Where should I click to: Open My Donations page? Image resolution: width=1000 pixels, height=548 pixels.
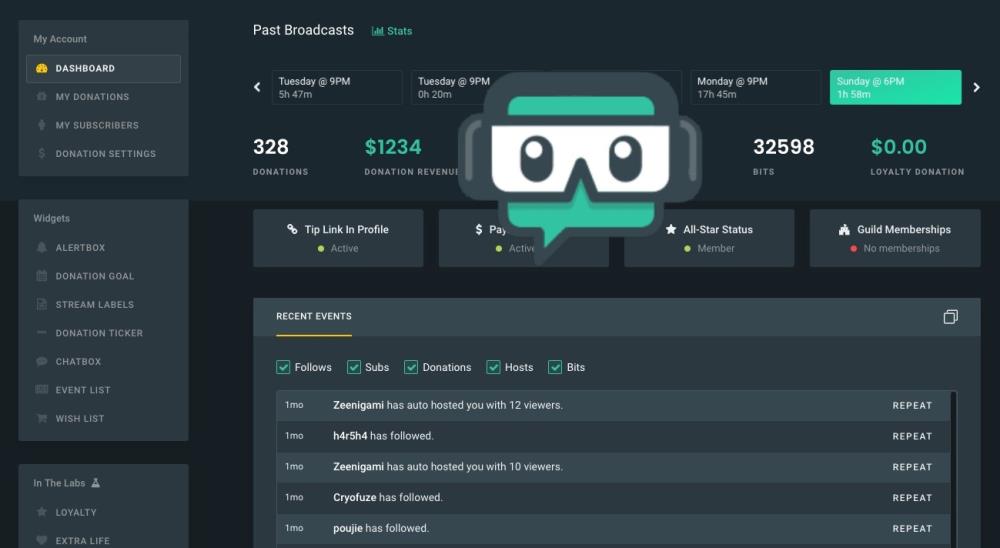92,97
